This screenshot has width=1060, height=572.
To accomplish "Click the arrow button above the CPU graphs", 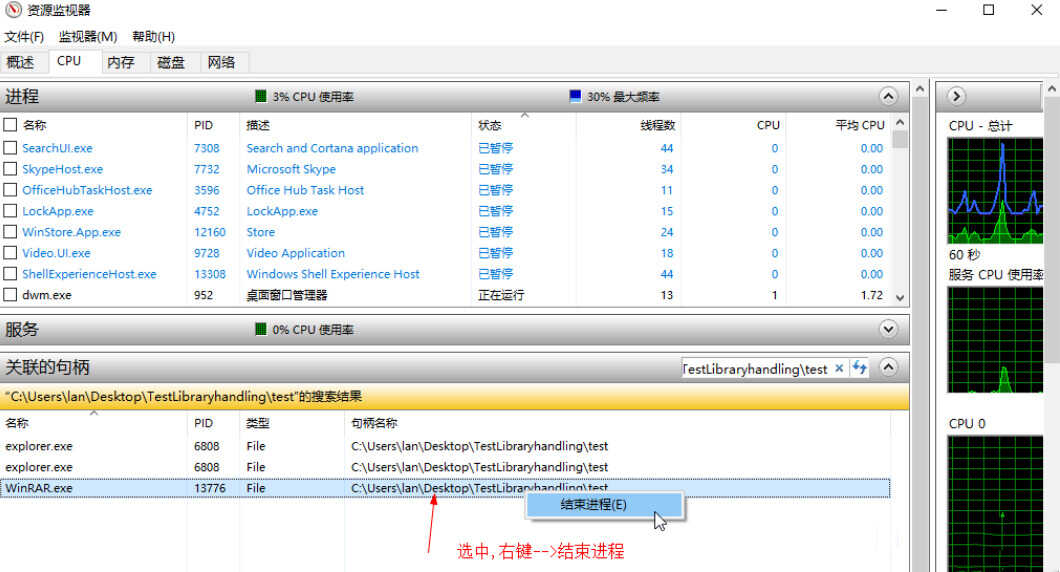I will click(x=956, y=96).
